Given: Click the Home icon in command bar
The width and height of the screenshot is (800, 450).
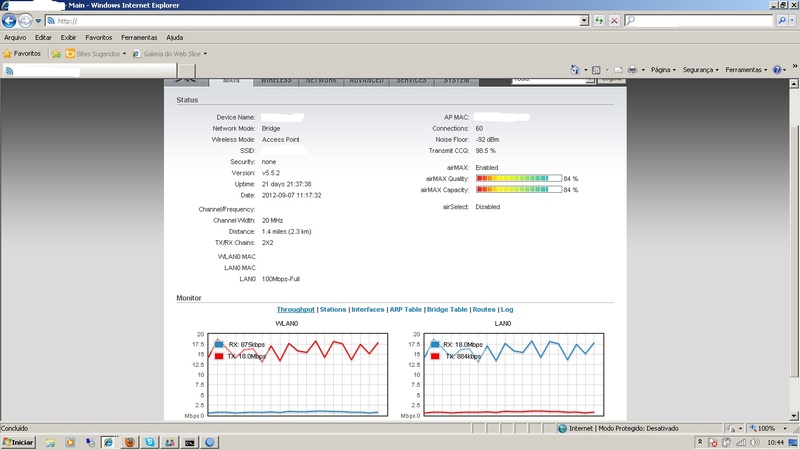Looking at the screenshot, I should point(575,70).
